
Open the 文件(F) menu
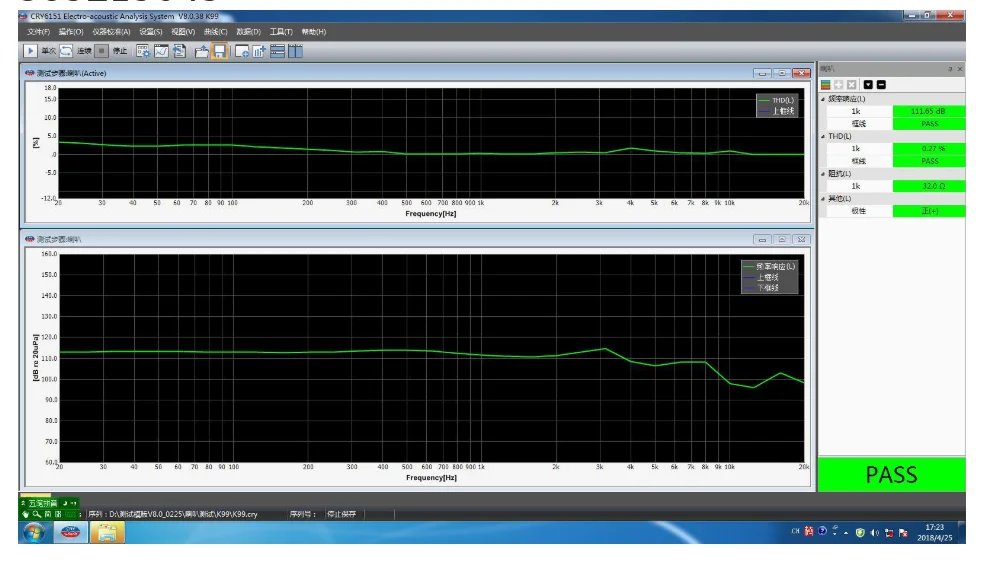pyautogui.click(x=38, y=32)
